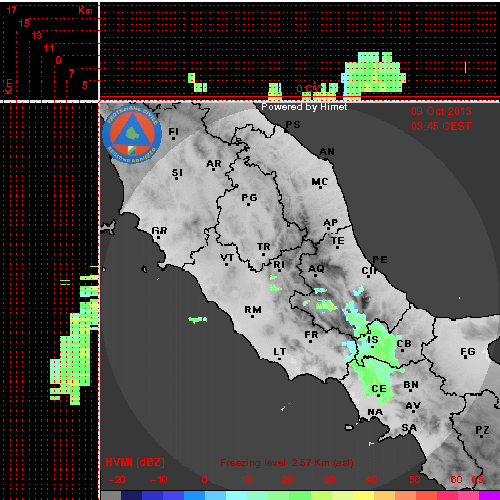Click the LT city label on map

[280, 352]
